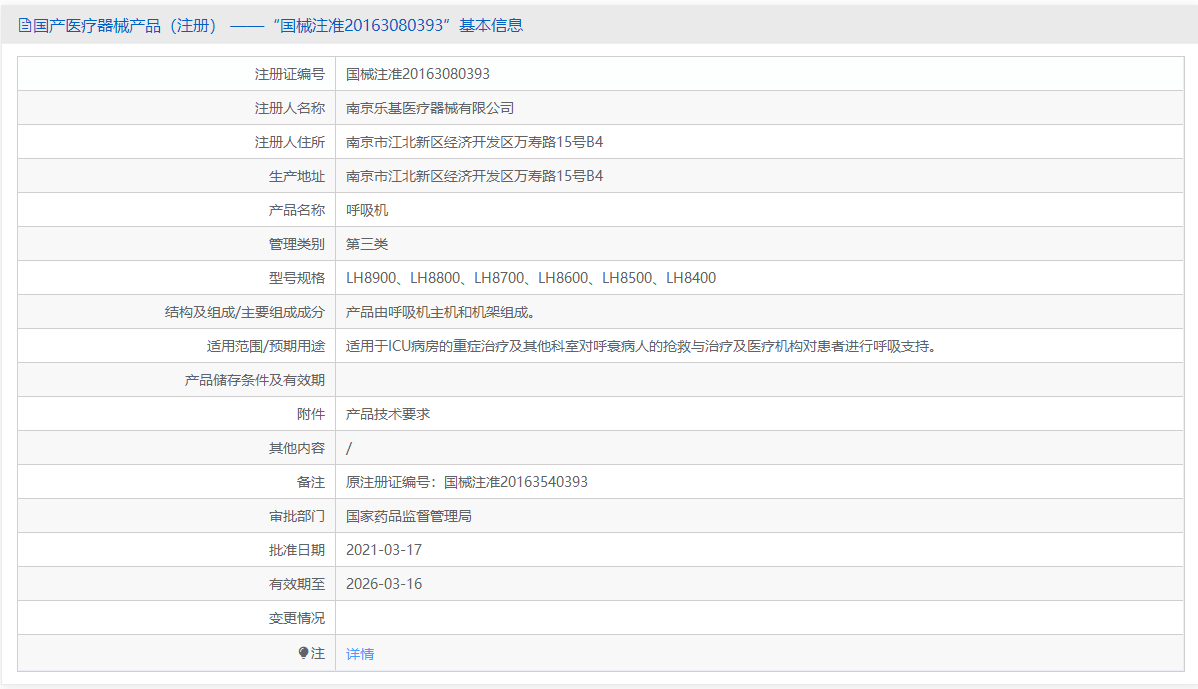Click the text 产品由呼吸机主机和机架组成。
The image size is (1198, 689).
coord(443,312)
